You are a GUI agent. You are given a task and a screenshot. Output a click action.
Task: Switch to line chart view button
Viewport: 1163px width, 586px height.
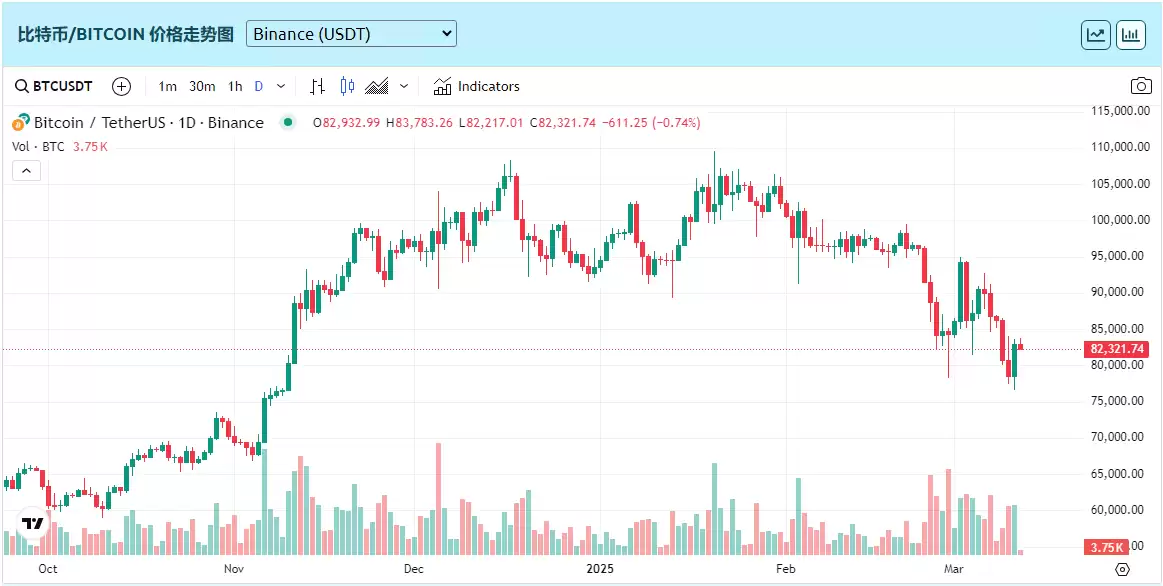tap(1096, 34)
